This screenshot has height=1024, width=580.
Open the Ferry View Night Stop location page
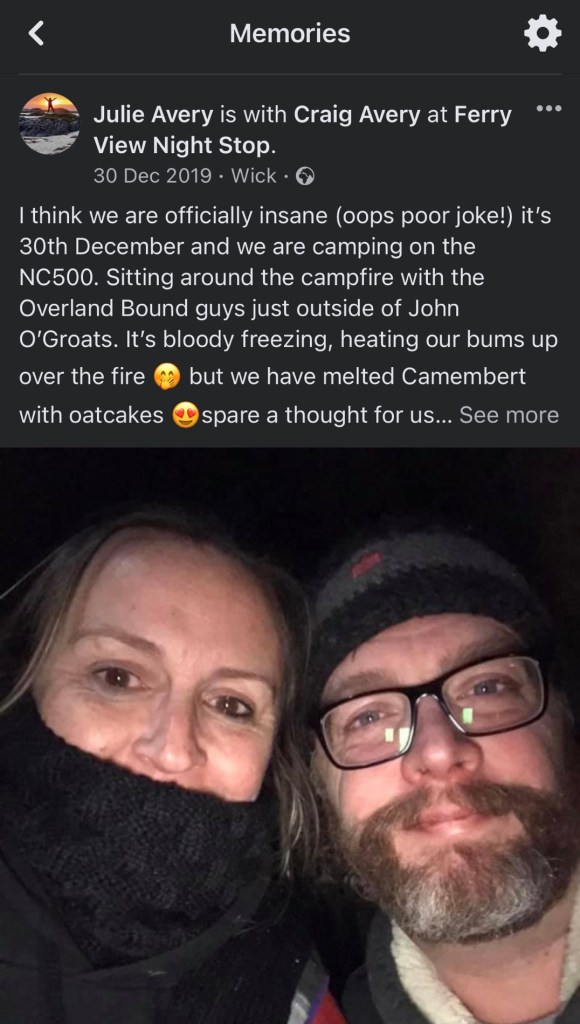302,131
